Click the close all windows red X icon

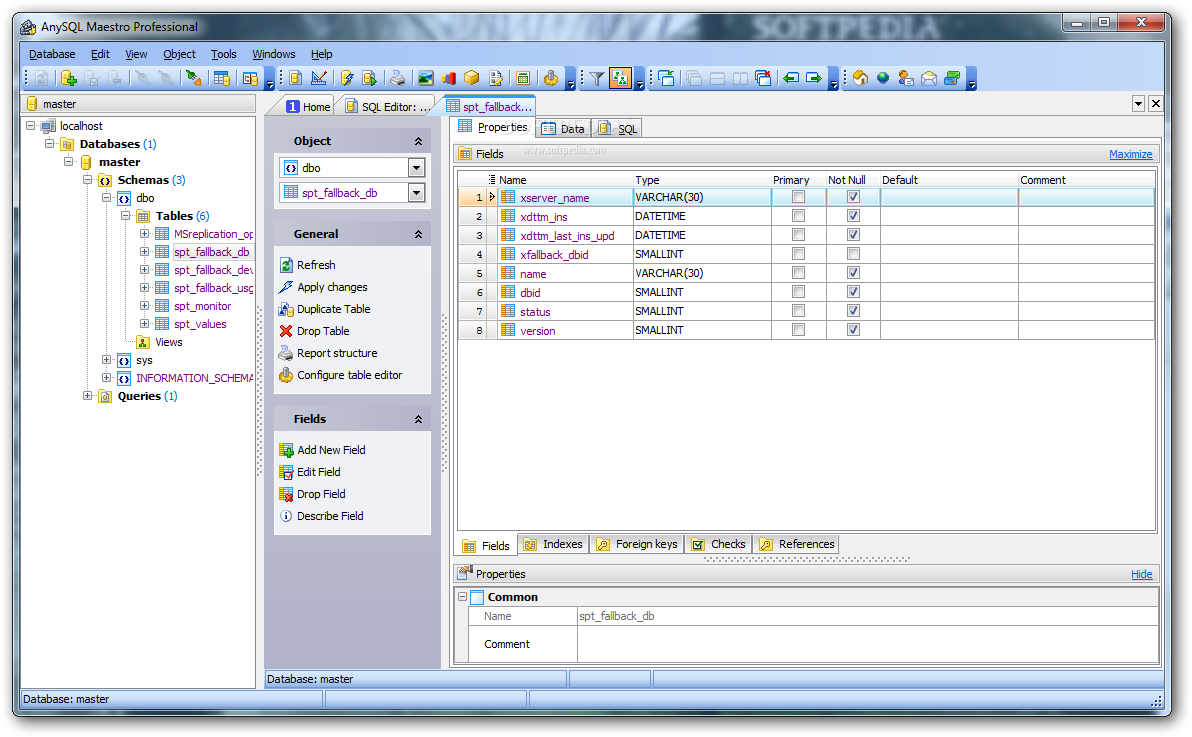tap(763, 78)
